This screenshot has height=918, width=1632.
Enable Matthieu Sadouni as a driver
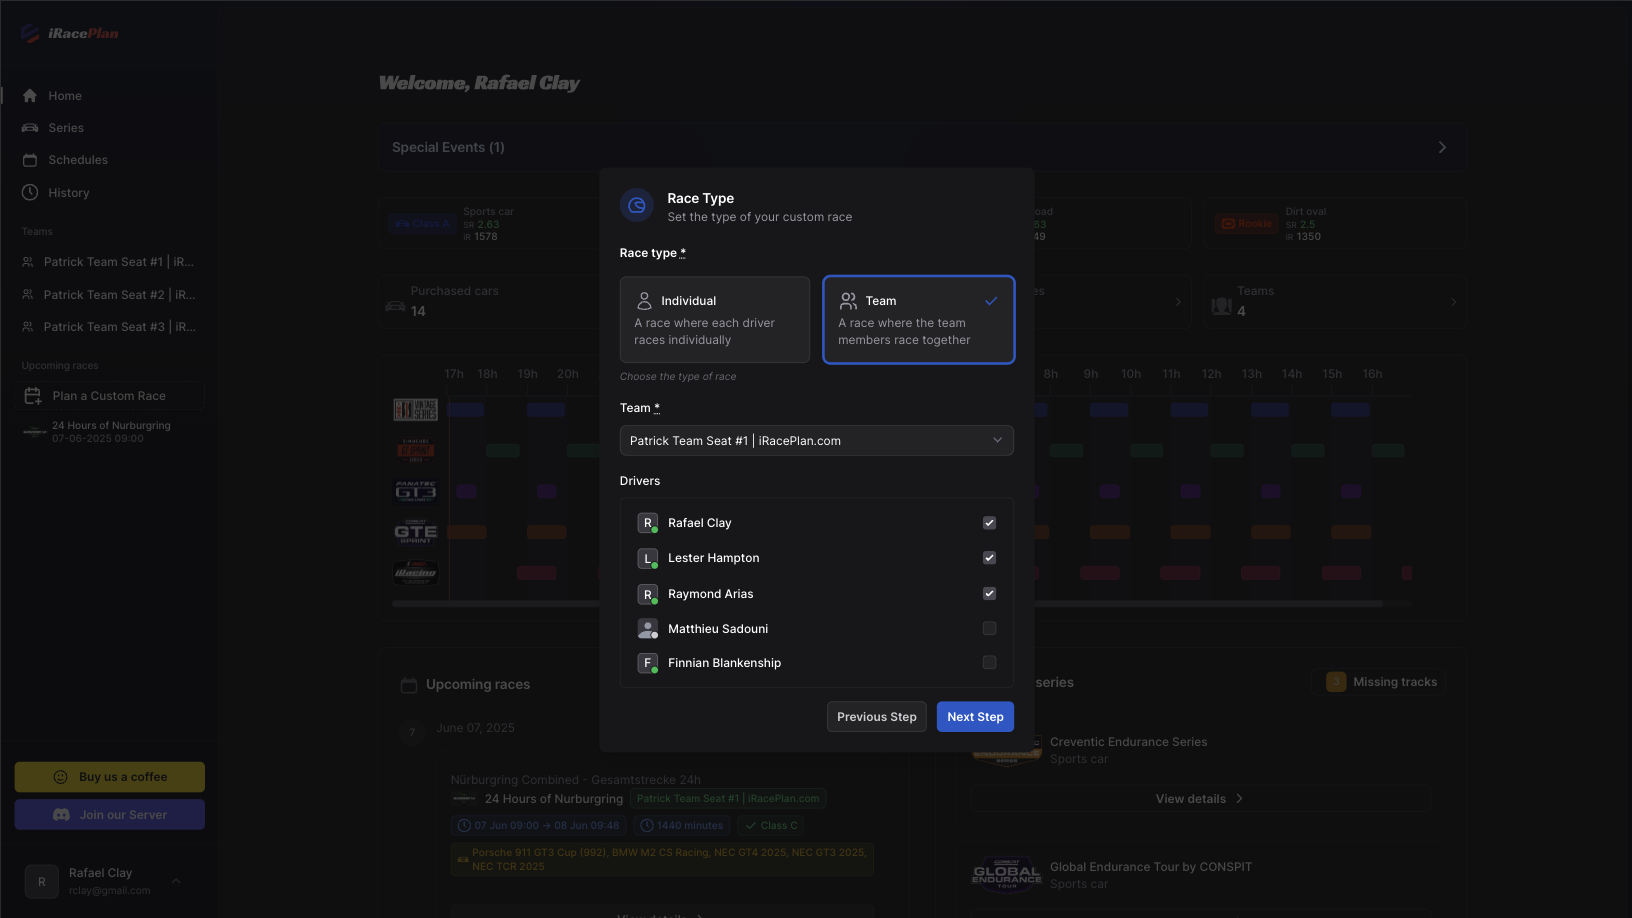(989, 628)
